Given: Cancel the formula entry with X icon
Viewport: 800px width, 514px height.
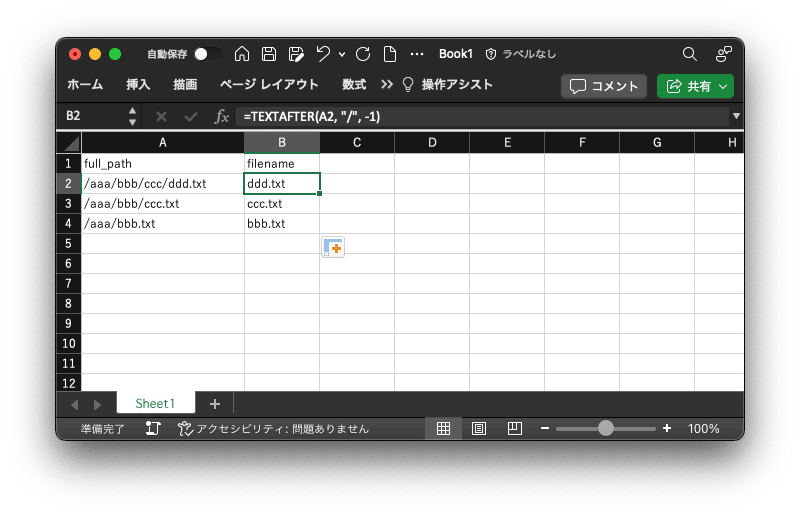Looking at the screenshot, I should [161, 117].
